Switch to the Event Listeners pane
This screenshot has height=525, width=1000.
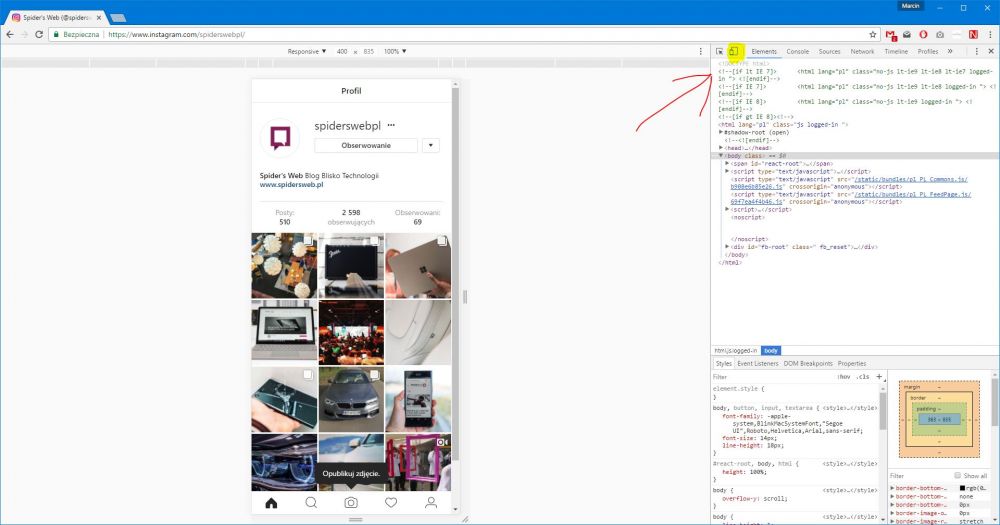[x=758, y=364]
